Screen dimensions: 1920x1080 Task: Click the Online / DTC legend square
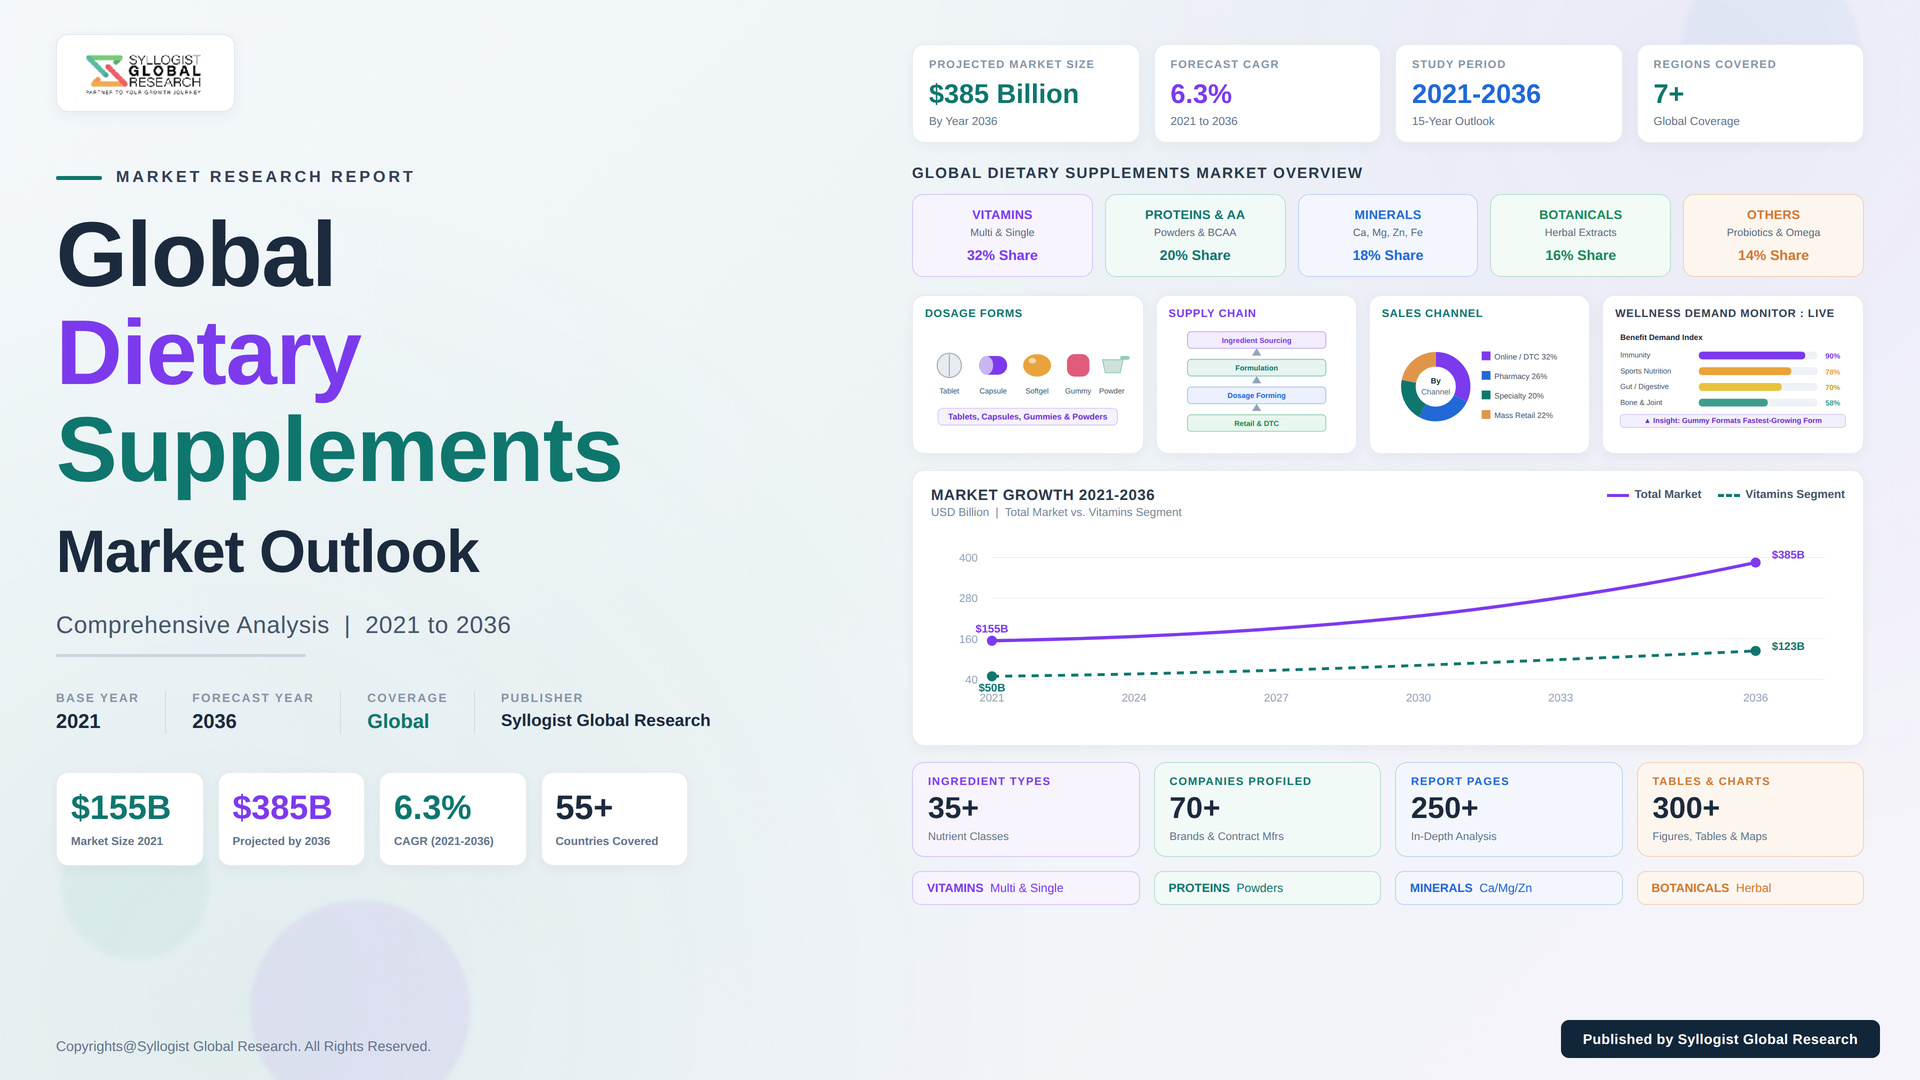[x=1486, y=356]
